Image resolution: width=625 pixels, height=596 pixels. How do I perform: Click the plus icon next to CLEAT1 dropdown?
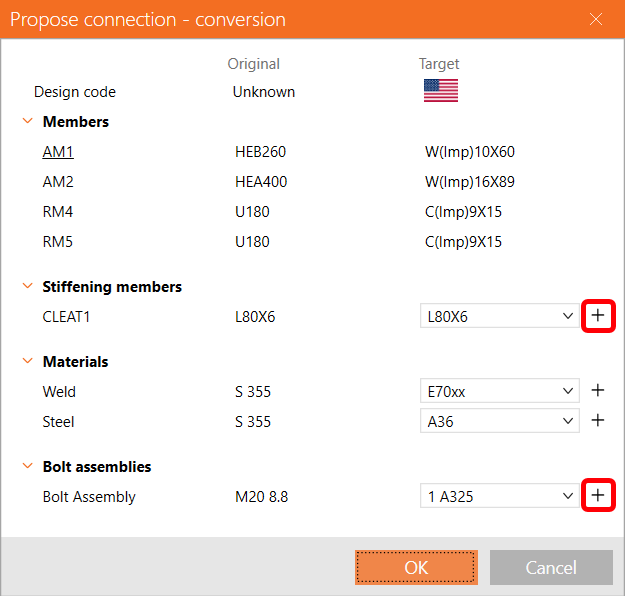598,316
